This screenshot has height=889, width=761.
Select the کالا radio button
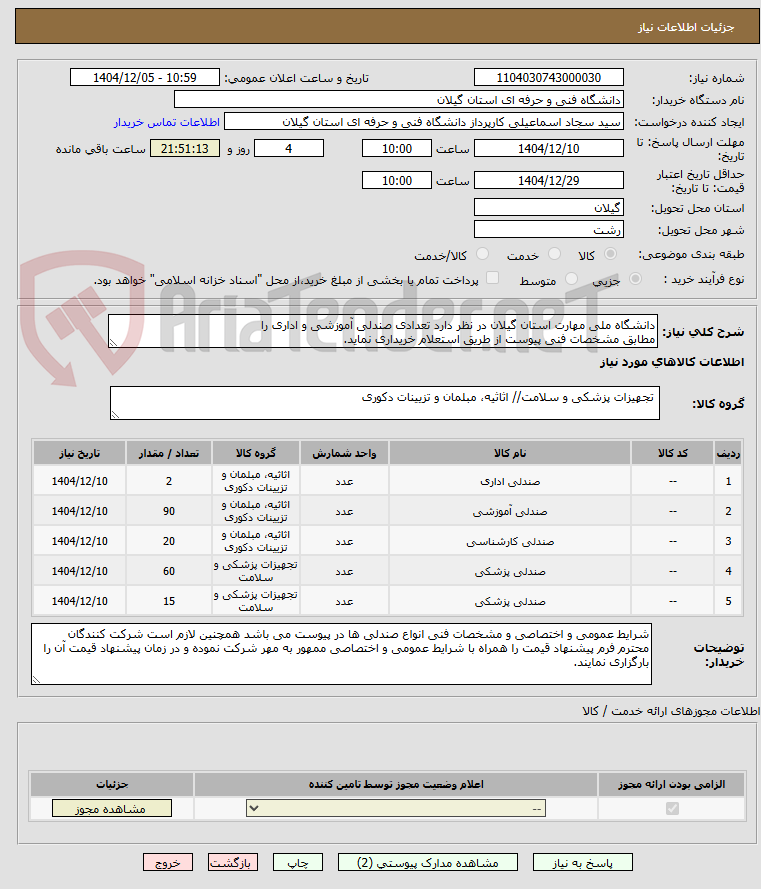point(611,254)
